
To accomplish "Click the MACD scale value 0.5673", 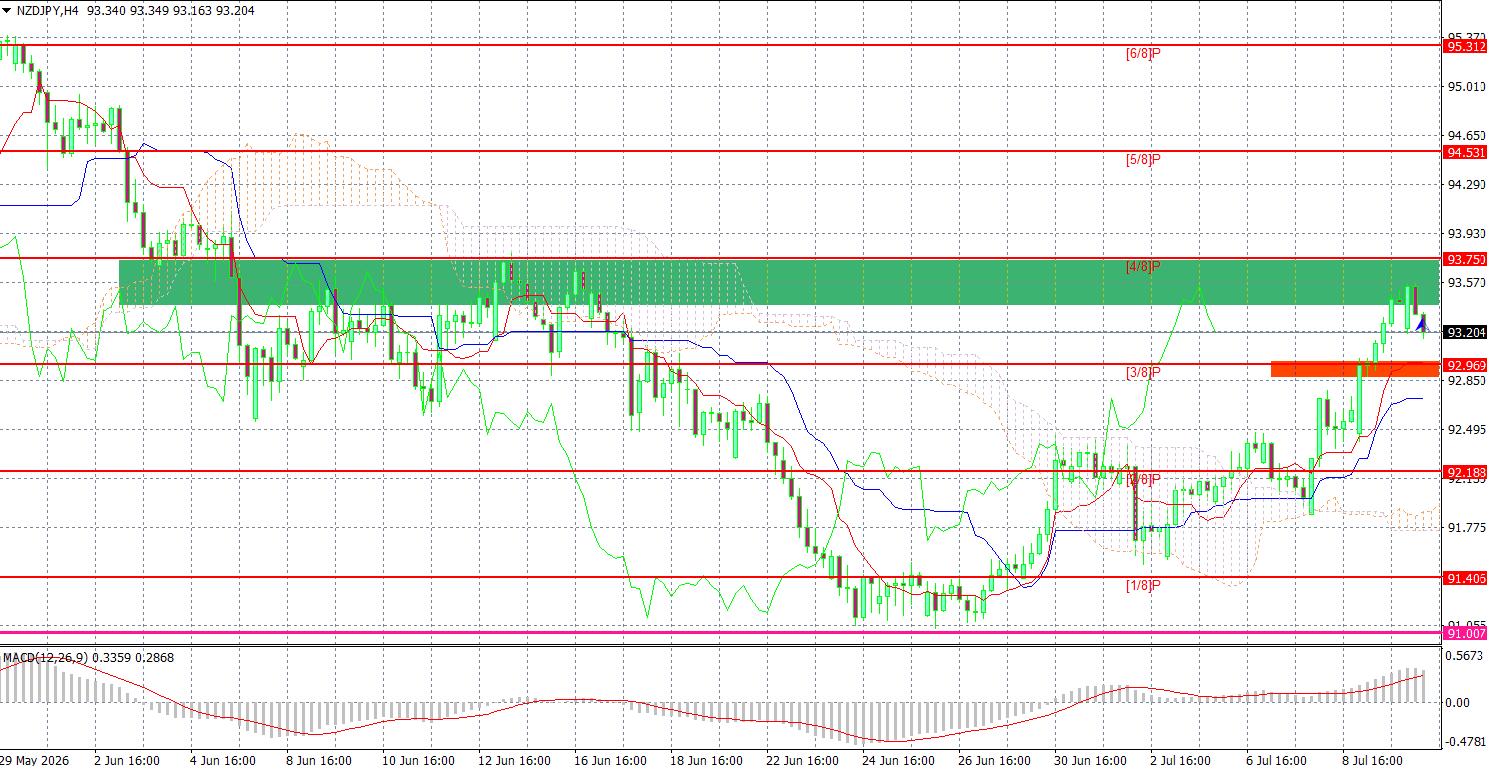I will point(1464,656).
